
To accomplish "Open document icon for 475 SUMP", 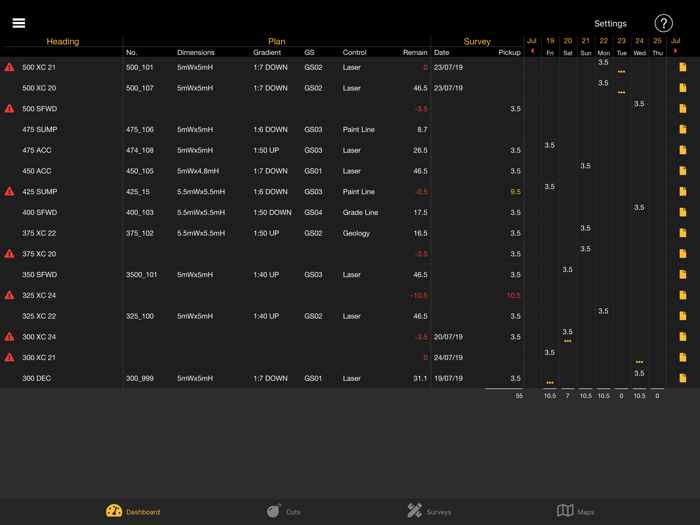I will click(x=683, y=129).
